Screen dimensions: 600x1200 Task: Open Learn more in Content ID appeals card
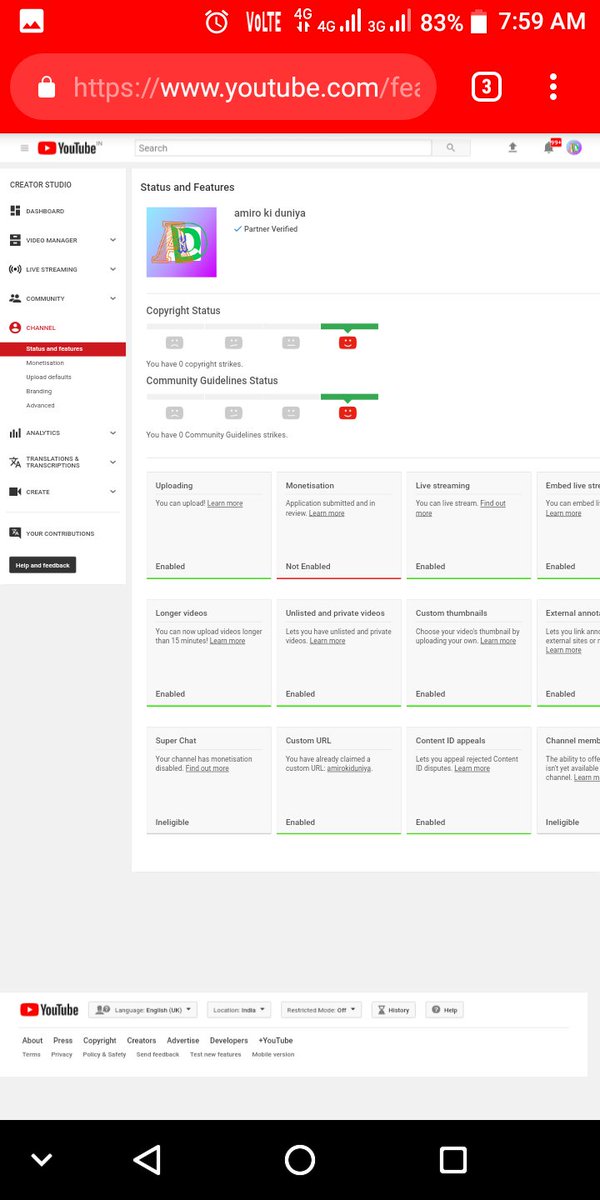[472, 768]
